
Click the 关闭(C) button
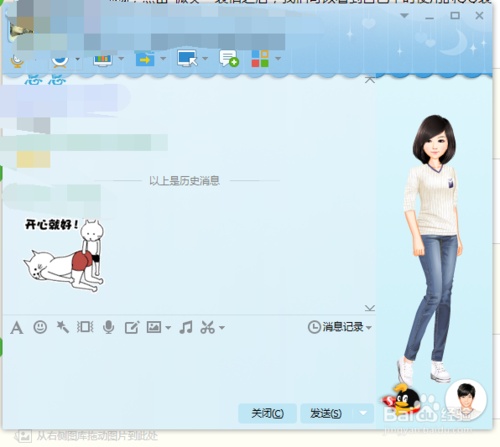[x=267, y=413]
